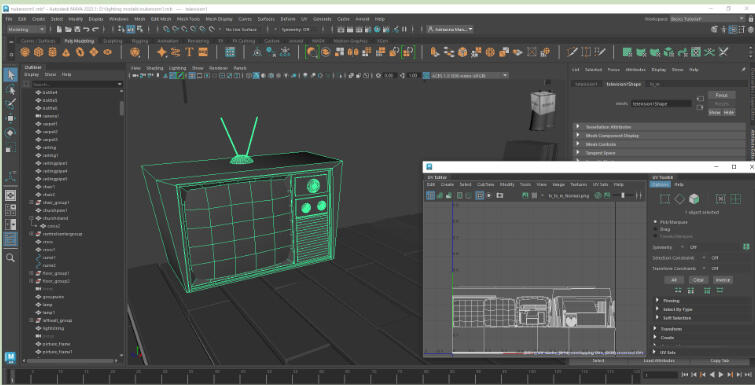Select the Pick/Marquee radio option

tap(655, 222)
